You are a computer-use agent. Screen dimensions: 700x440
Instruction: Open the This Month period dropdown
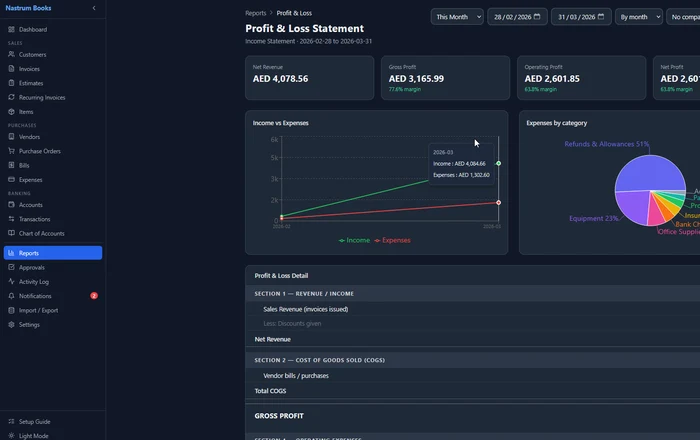(x=457, y=17)
